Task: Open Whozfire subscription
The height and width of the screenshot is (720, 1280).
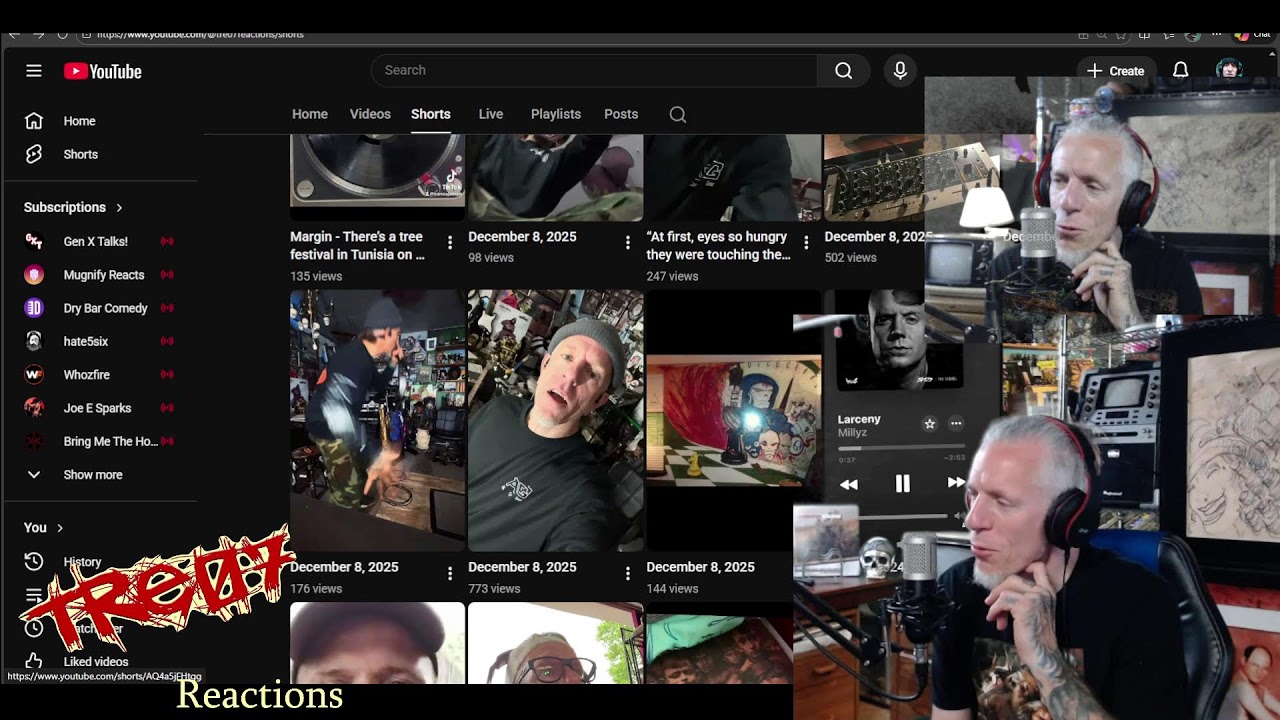Action: [x=87, y=375]
